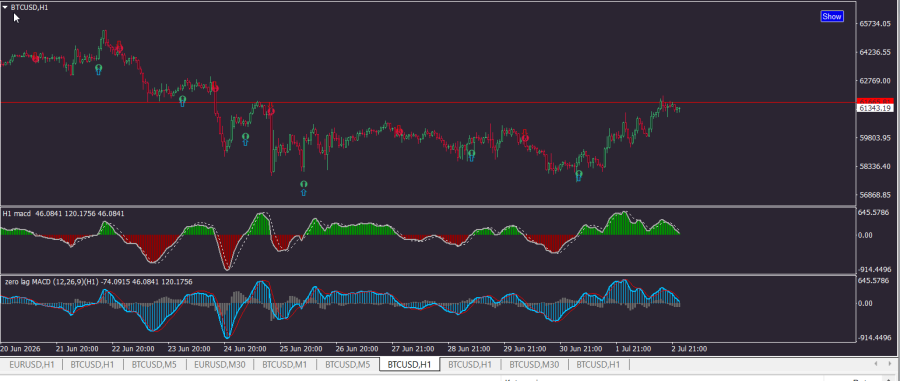Open the BTCUSD,H1 tab right of EURUSD,H1
The height and width of the screenshot is (381, 900).
pyautogui.click(x=92, y=364)
